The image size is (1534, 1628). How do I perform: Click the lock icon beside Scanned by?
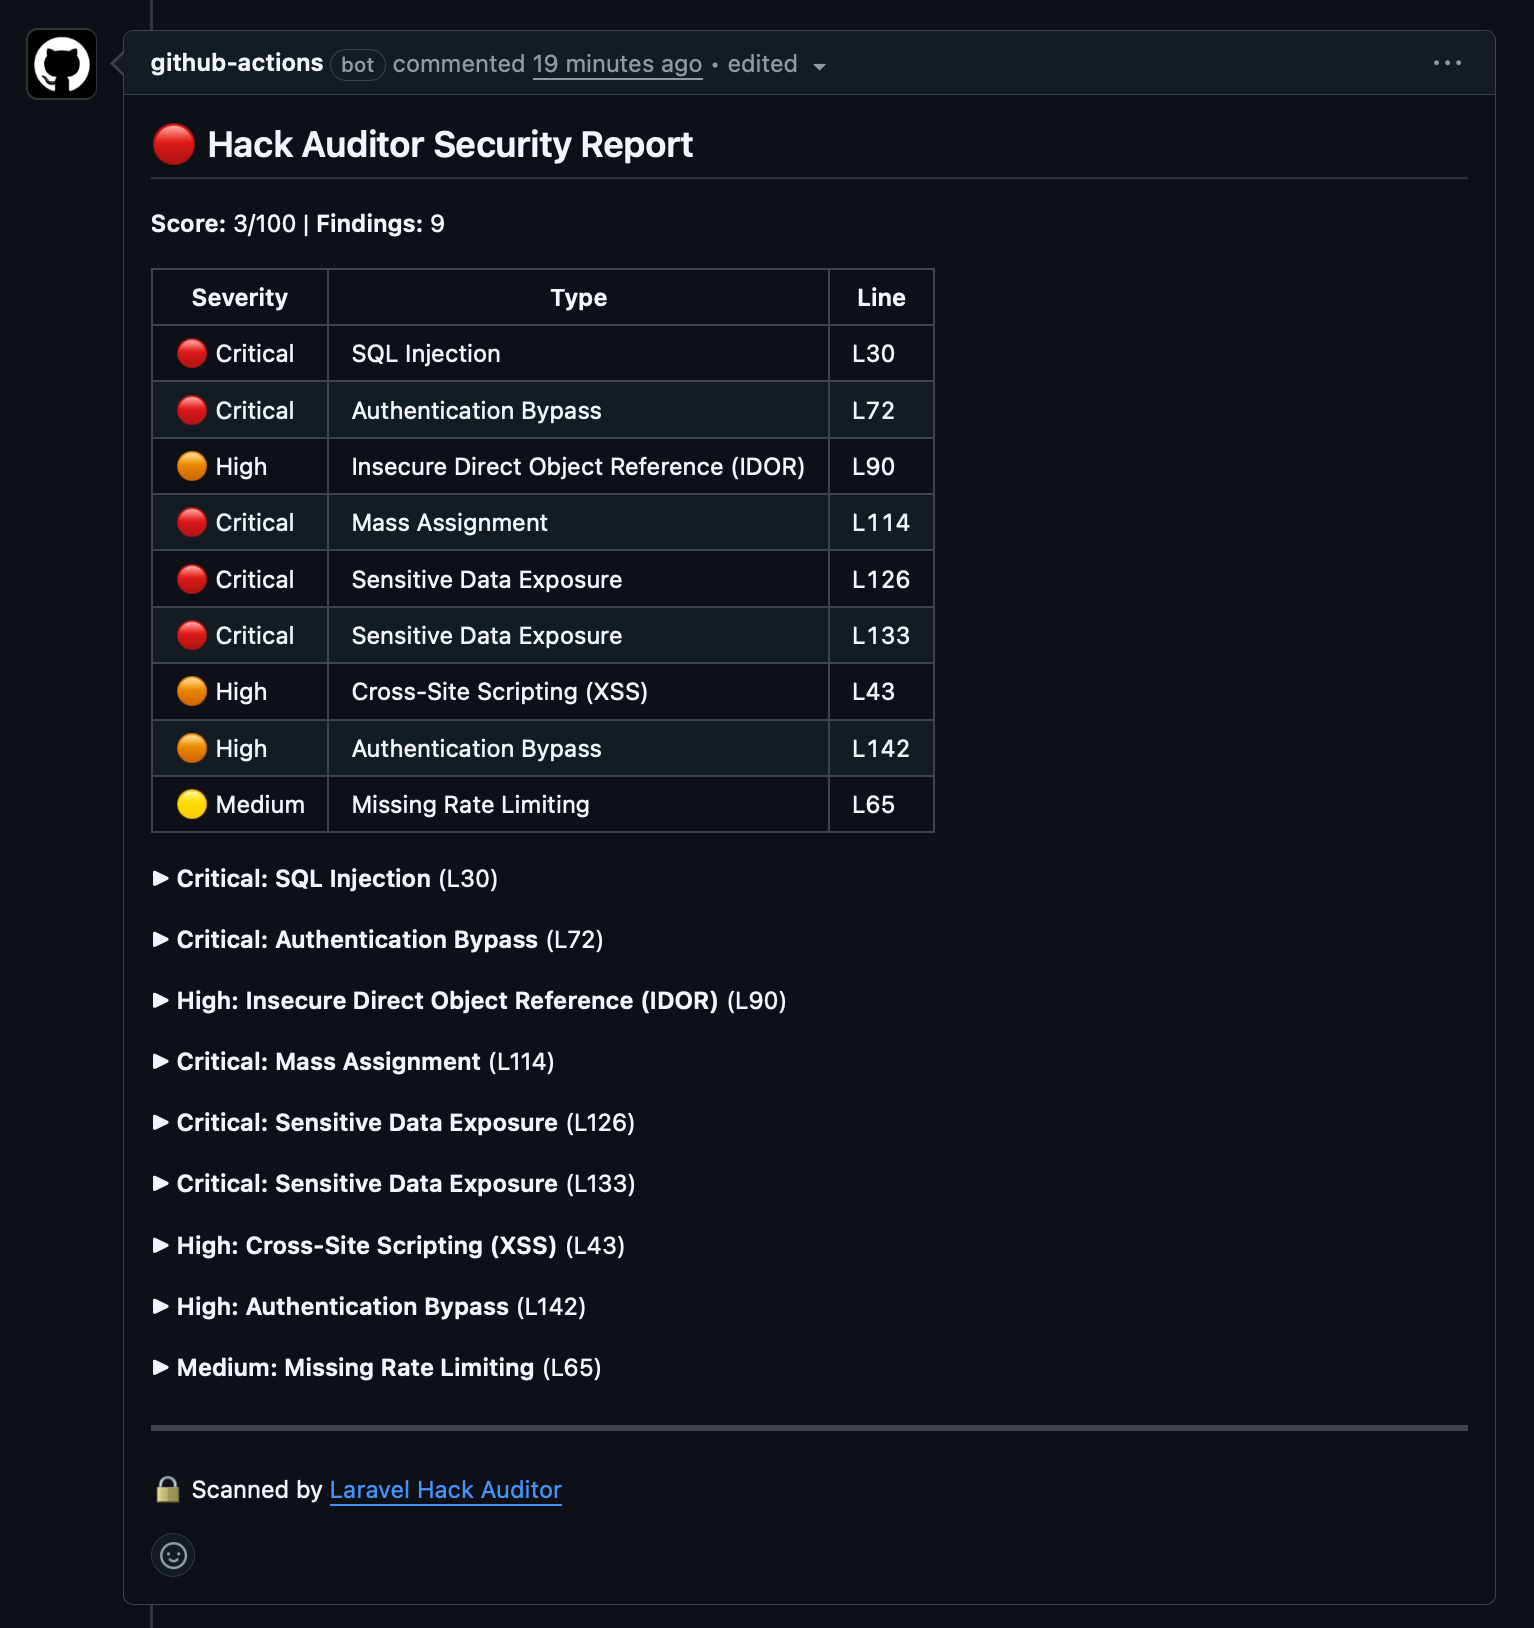[168, 1490]
